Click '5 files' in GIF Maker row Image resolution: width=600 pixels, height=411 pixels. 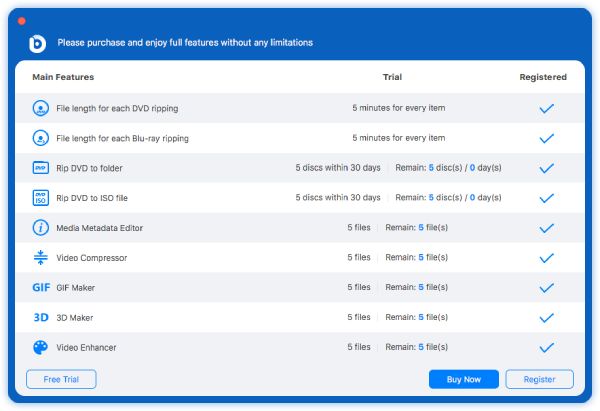point(359,287)
